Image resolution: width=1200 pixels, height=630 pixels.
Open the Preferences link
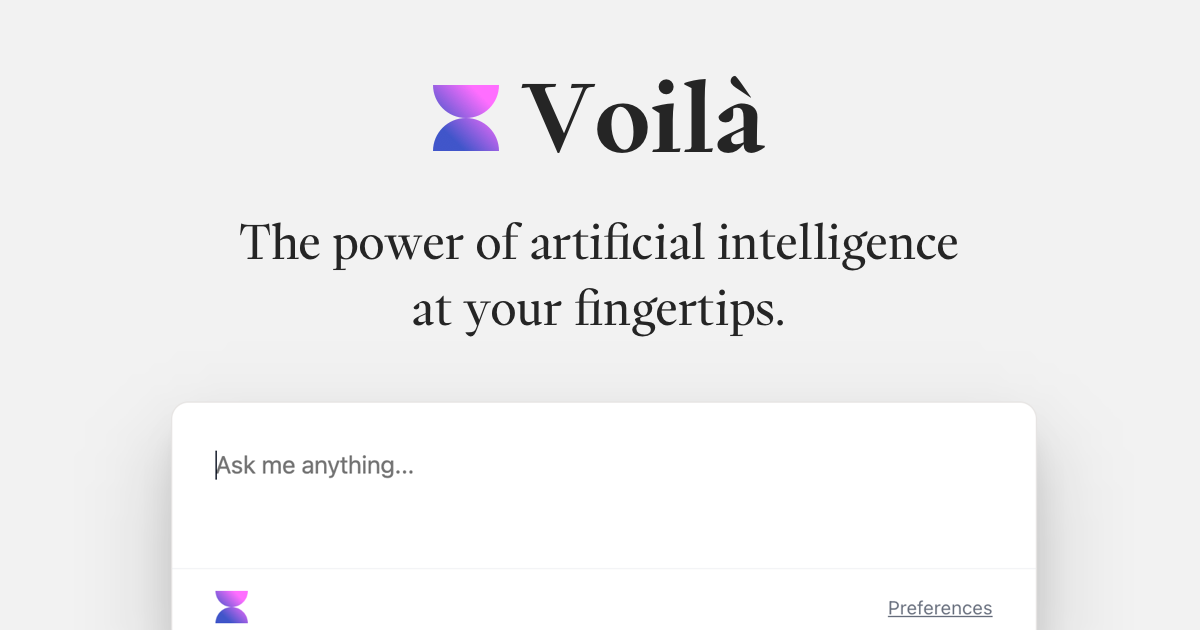click(x=940, y=608)
